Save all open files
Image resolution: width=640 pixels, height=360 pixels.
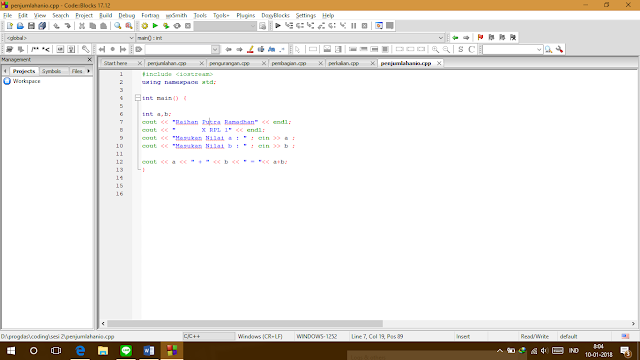tap(42, 26)
